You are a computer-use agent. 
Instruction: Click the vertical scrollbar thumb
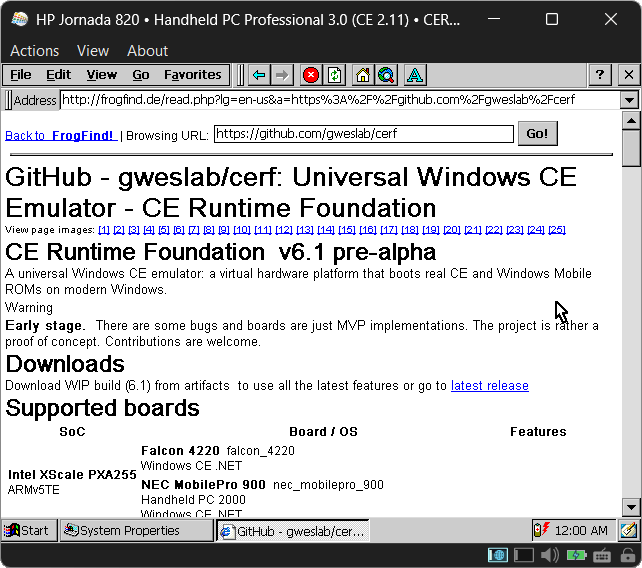[x=631, y=148]
